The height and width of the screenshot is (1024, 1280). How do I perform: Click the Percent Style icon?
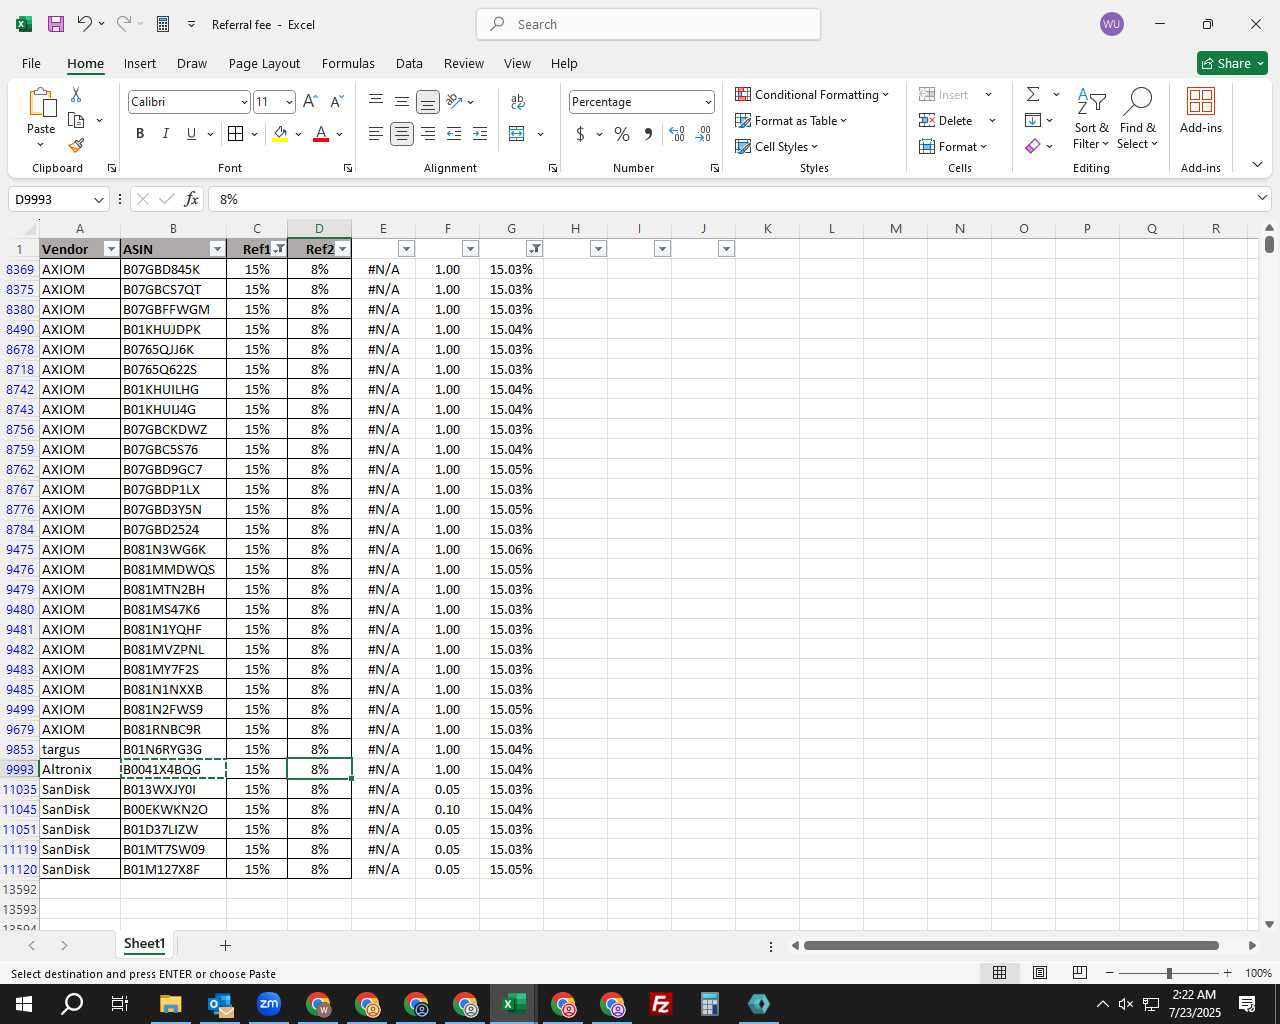(622, 134)
